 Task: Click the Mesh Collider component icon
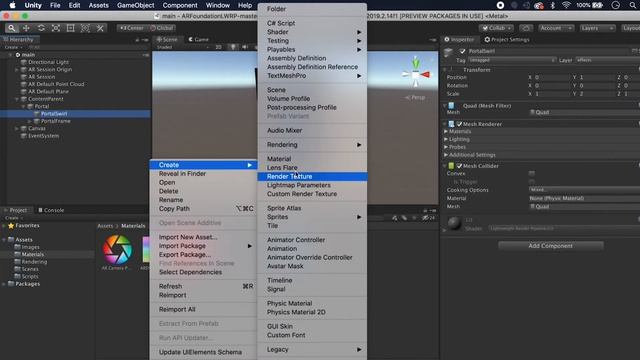coord(451,166)
